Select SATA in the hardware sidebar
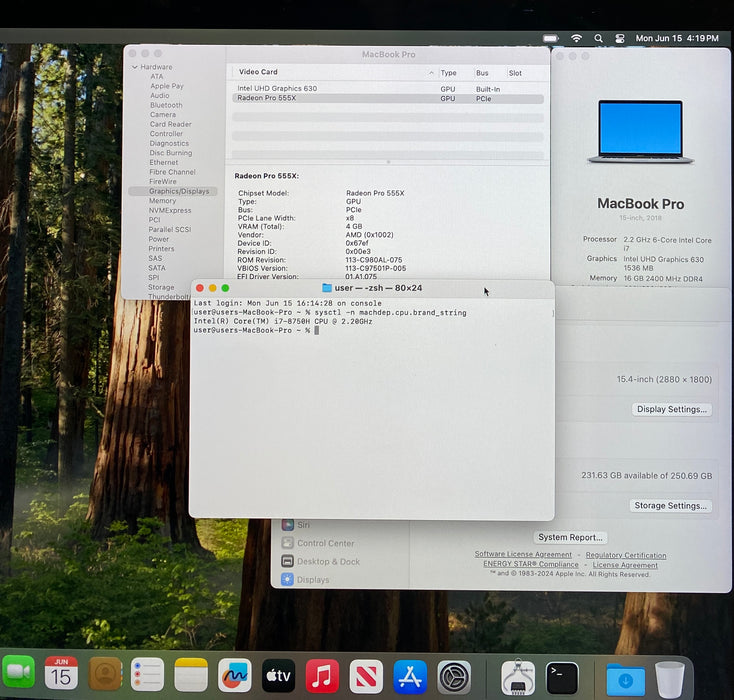The width and height of the screenshot is (734, 700). click(x=156, y=268)
